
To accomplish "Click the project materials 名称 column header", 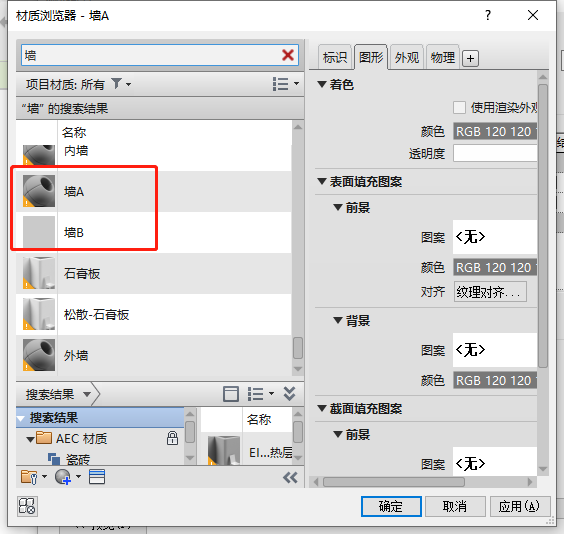I will (74, 132).
